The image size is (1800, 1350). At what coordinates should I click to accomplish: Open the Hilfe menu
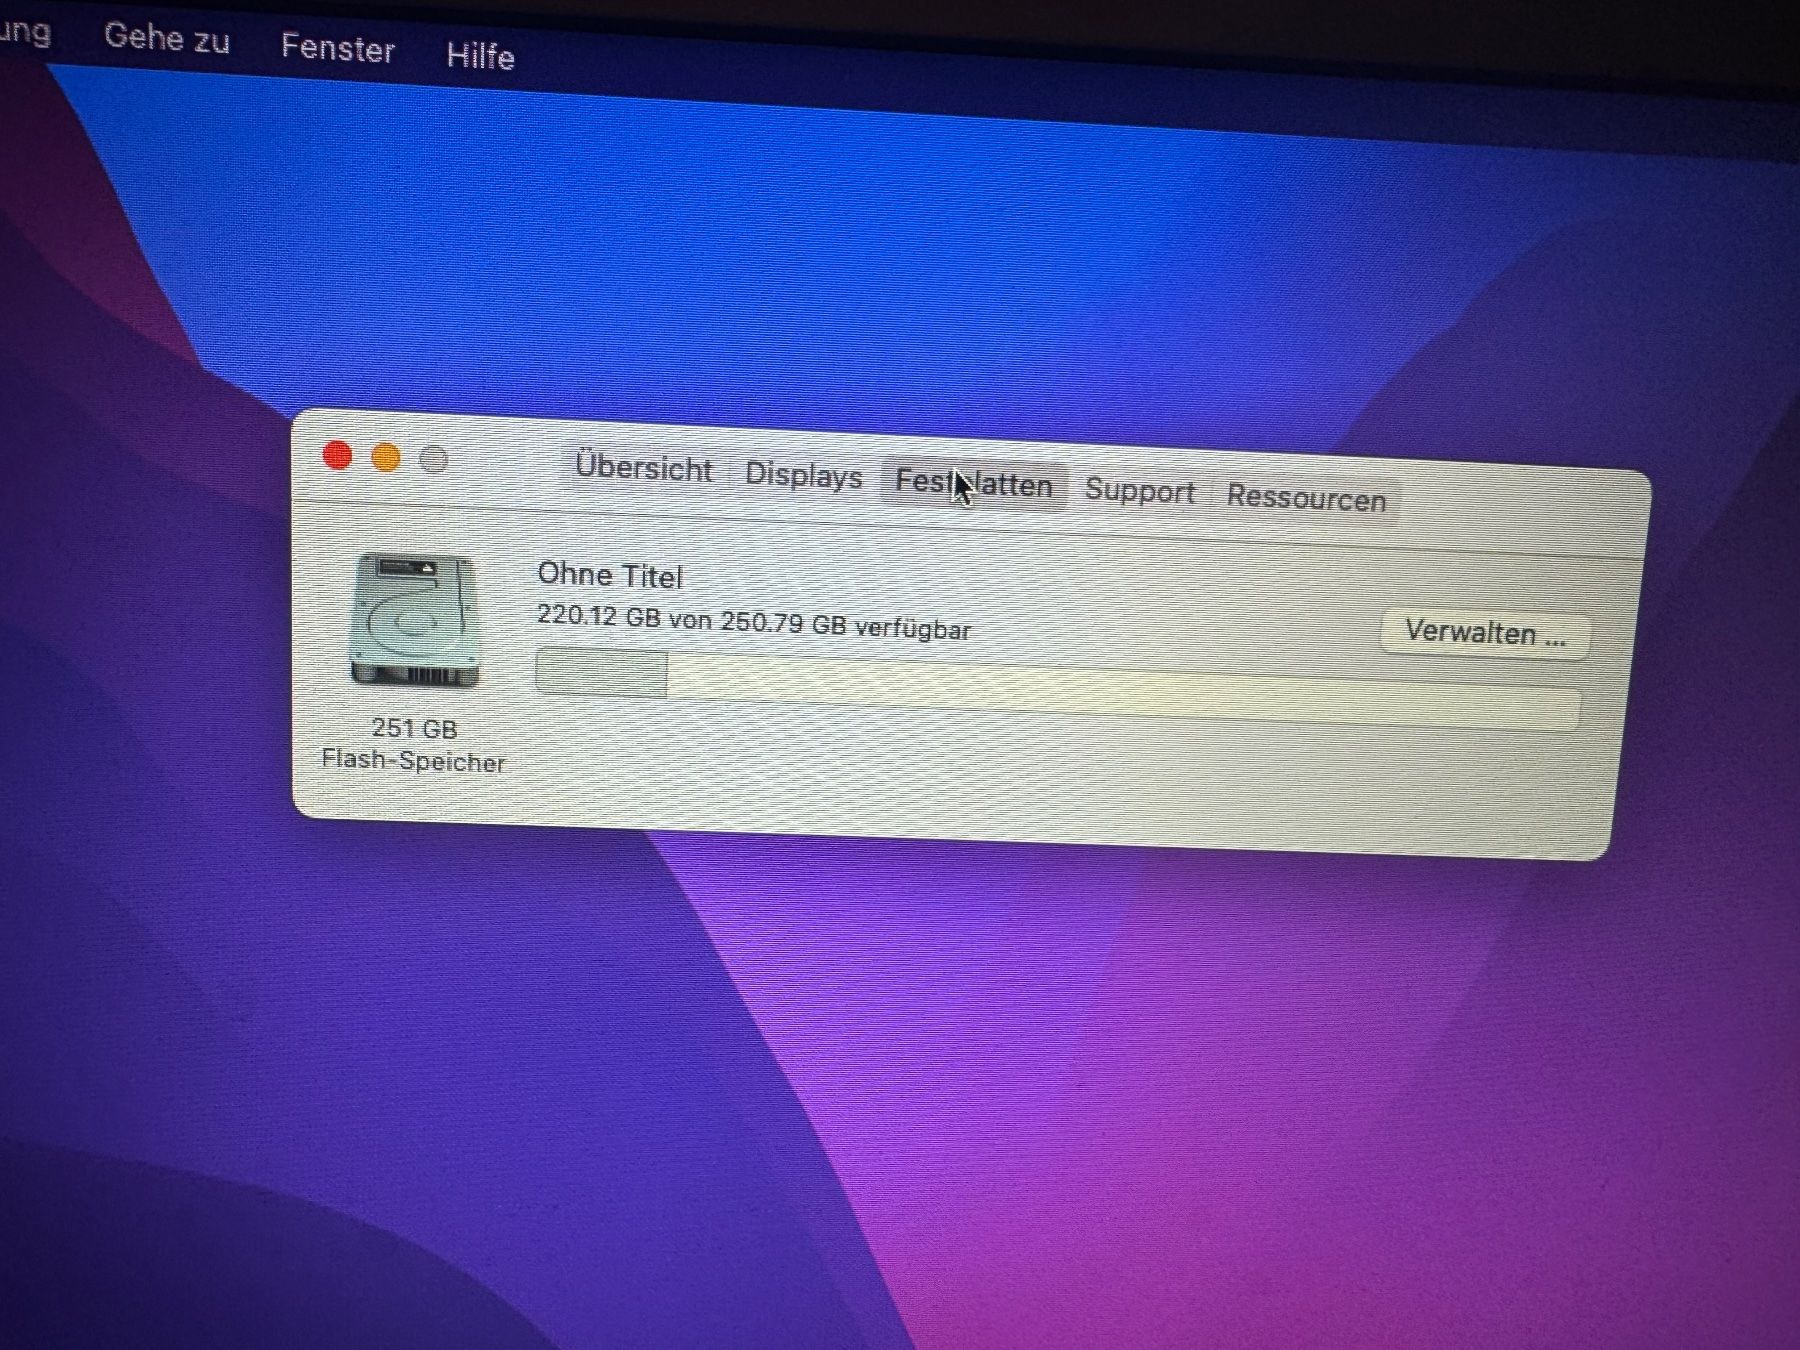[480, 55]
